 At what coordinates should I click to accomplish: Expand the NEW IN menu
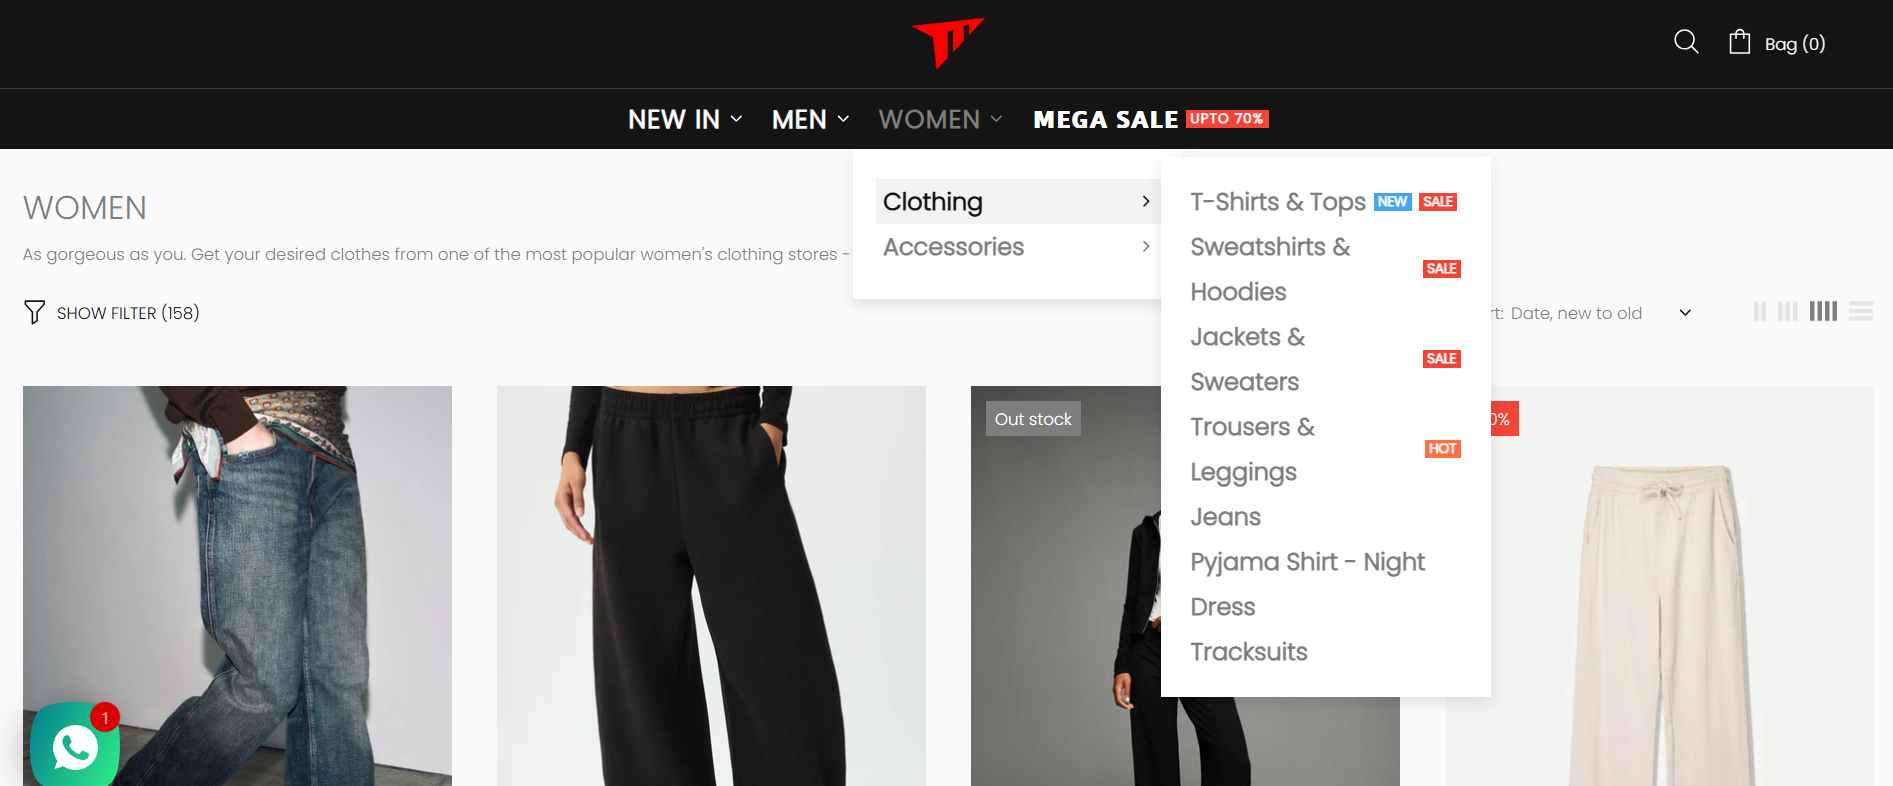point(685,119)
